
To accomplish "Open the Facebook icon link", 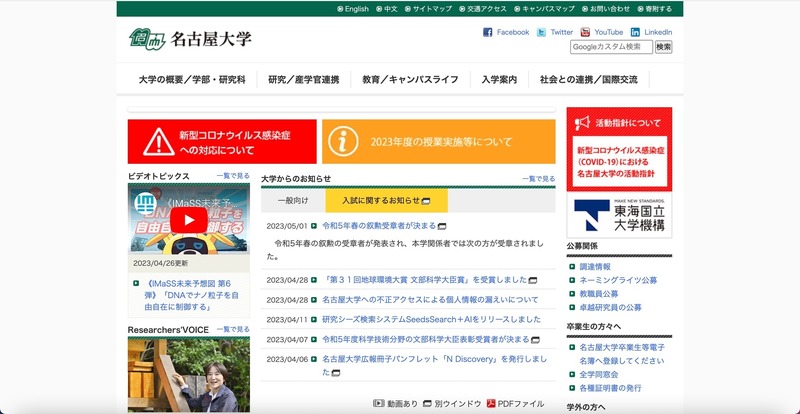I will [488, 32].
